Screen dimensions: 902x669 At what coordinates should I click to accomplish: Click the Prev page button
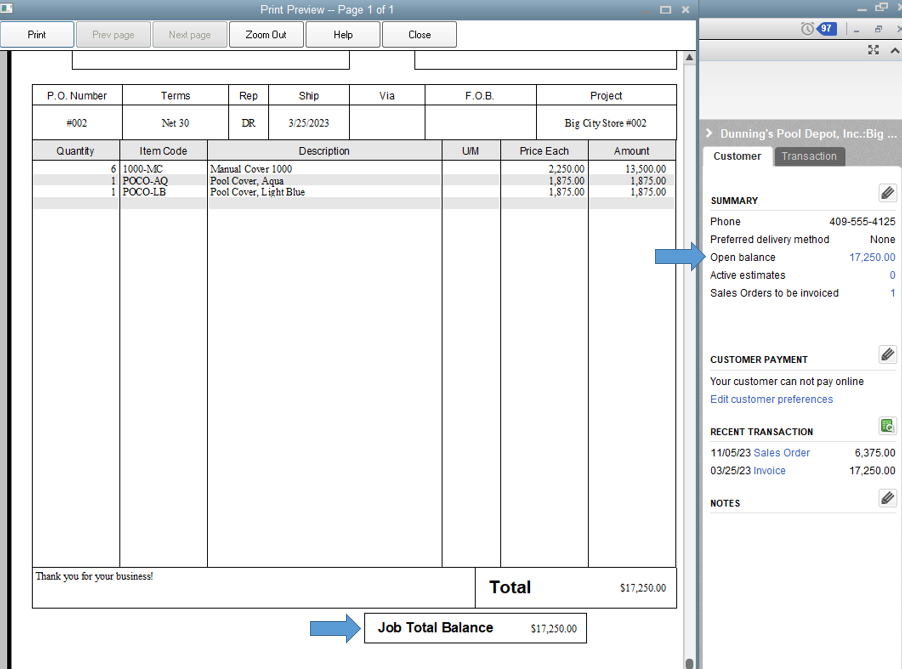113,35
